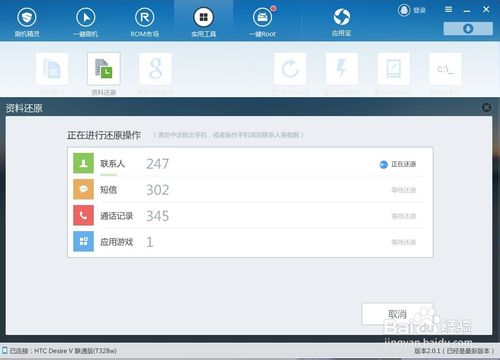Screen dimensions: 500x360
Task: Click the download manager button
Action: coord(468,29)
